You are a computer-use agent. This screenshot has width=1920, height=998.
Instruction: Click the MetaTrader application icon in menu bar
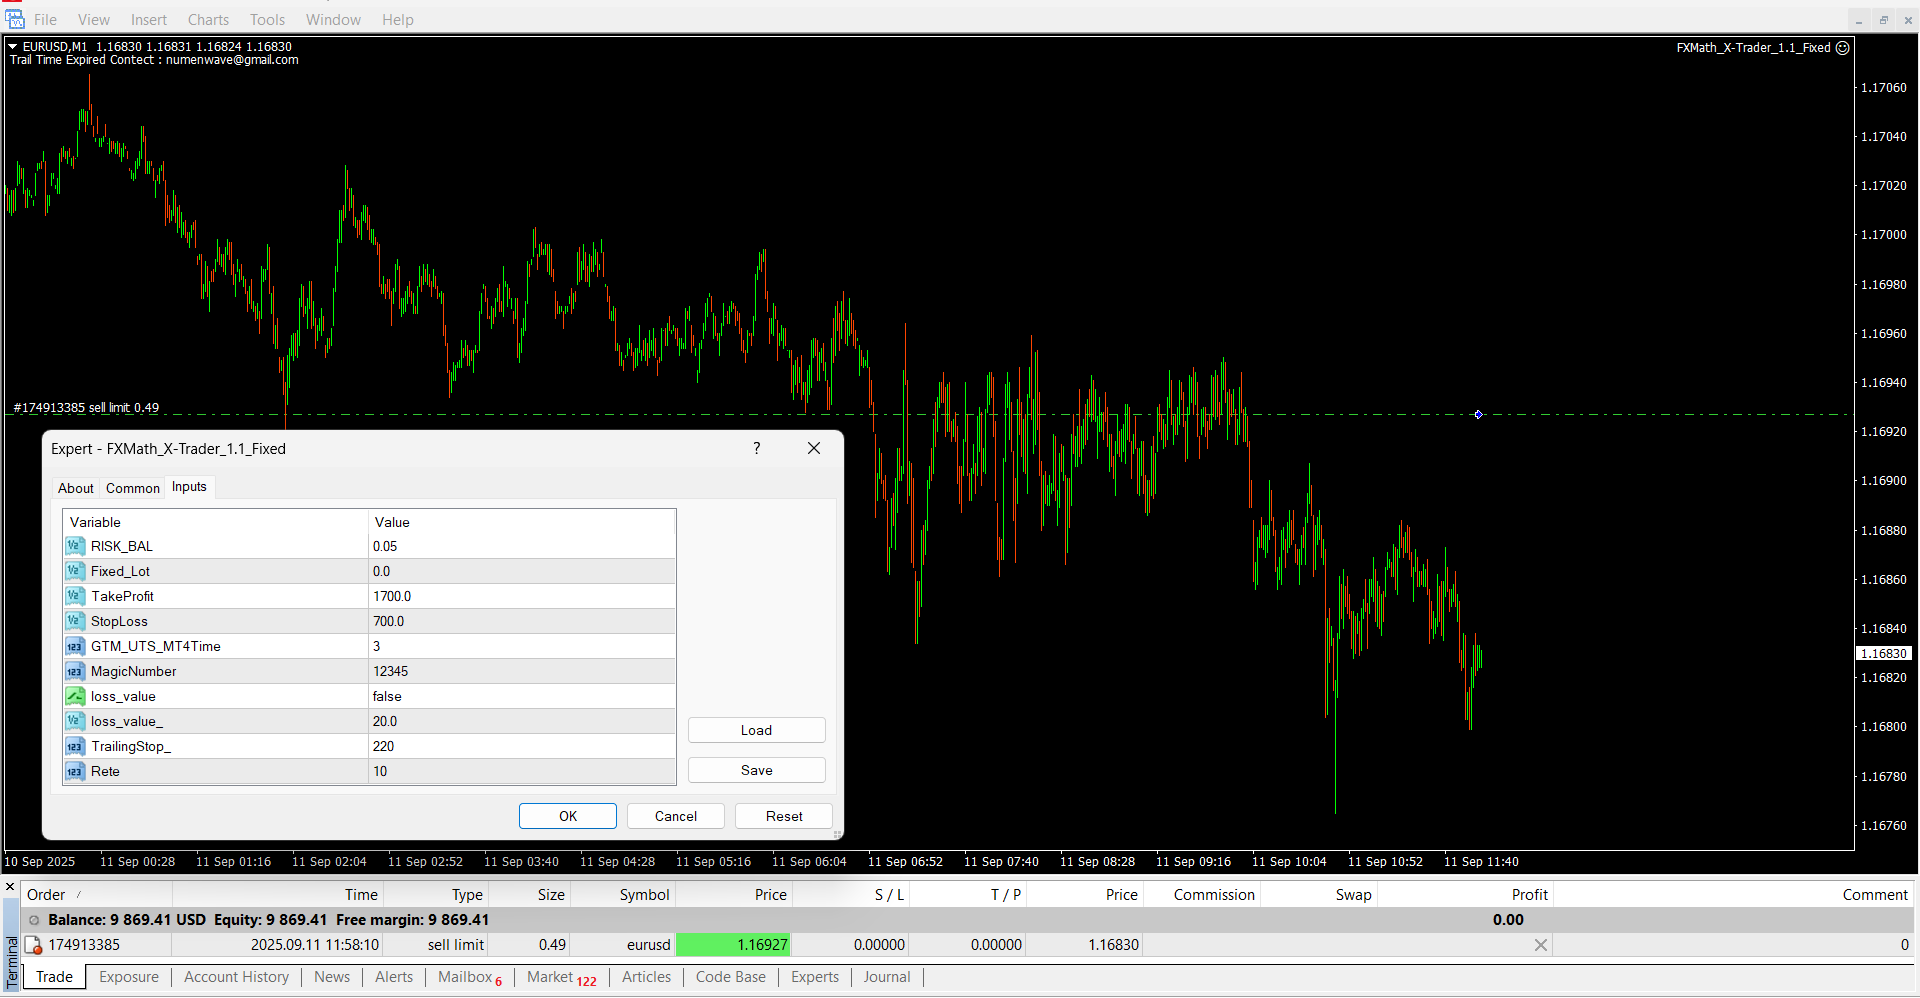tap(14, 19)
